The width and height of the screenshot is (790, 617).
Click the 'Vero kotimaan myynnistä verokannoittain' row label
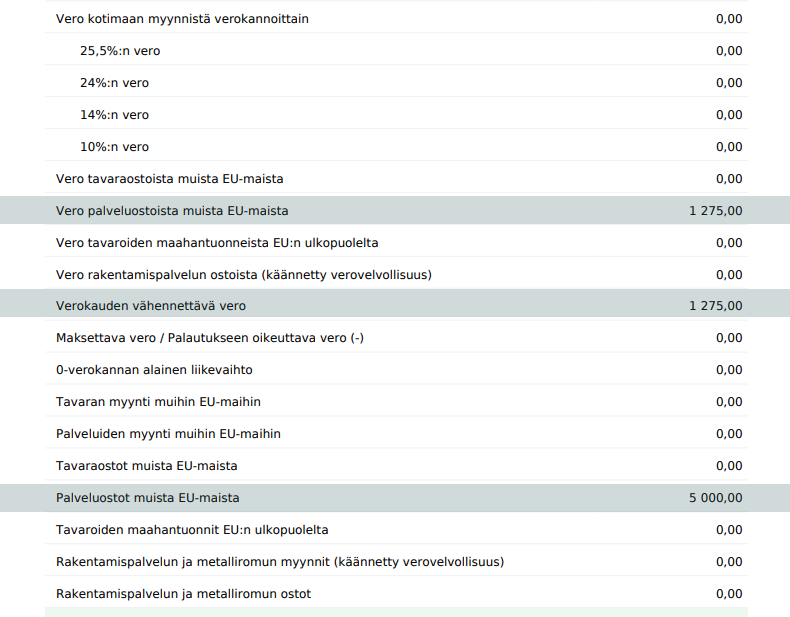pyautogui.click(x=182, y=19)
